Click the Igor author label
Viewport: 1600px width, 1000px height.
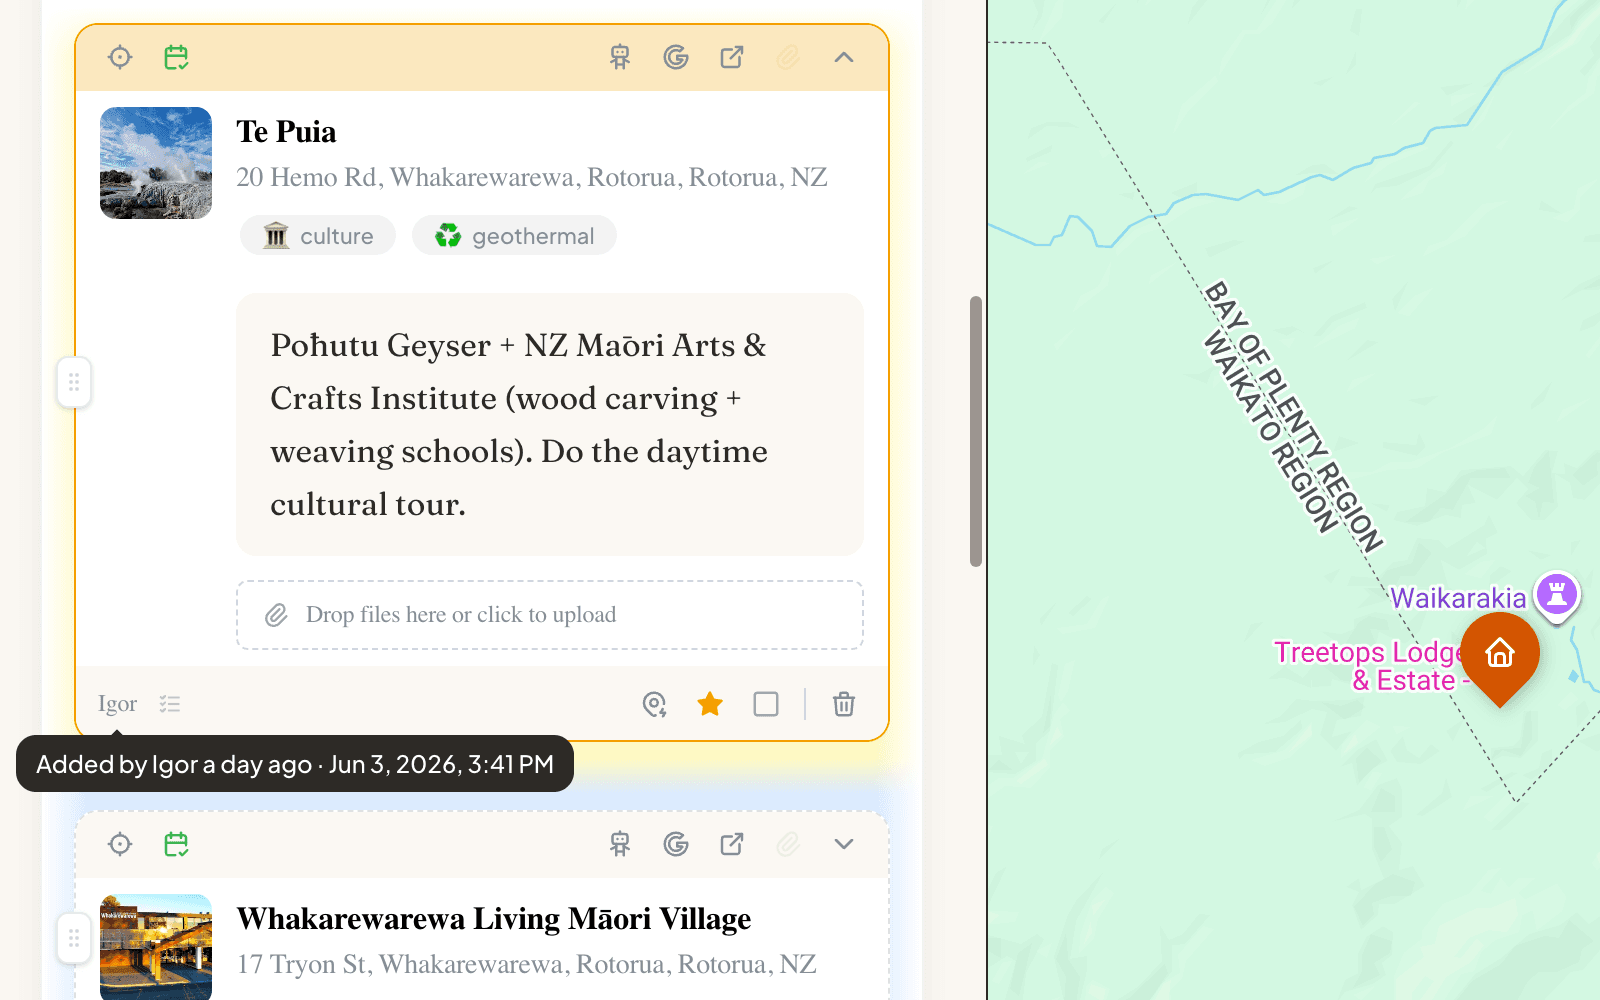click(x=117, y=704)
